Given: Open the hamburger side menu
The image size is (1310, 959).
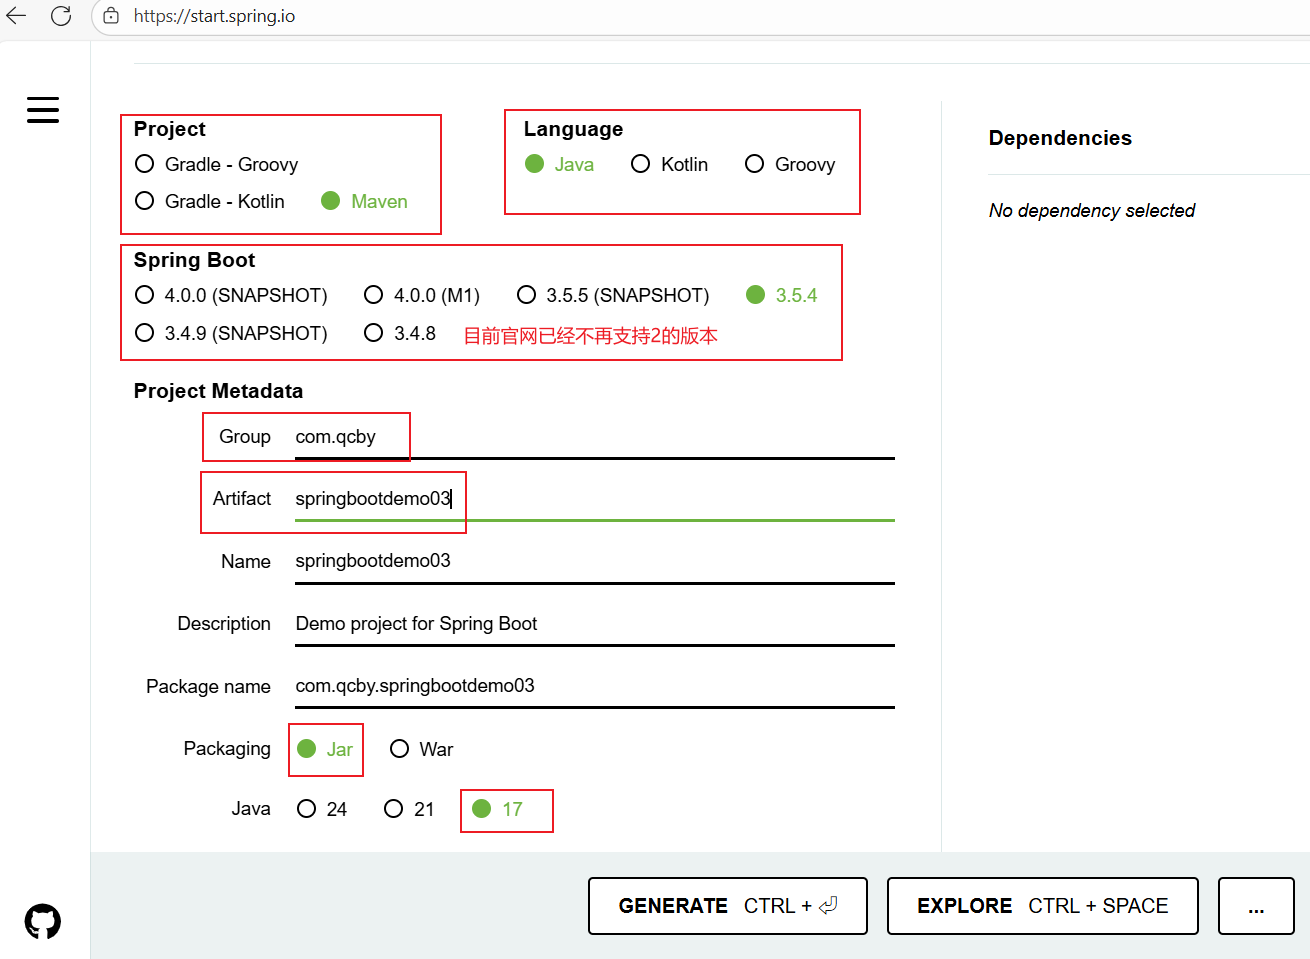Looking at the screenshot, I should pos(43,110).
